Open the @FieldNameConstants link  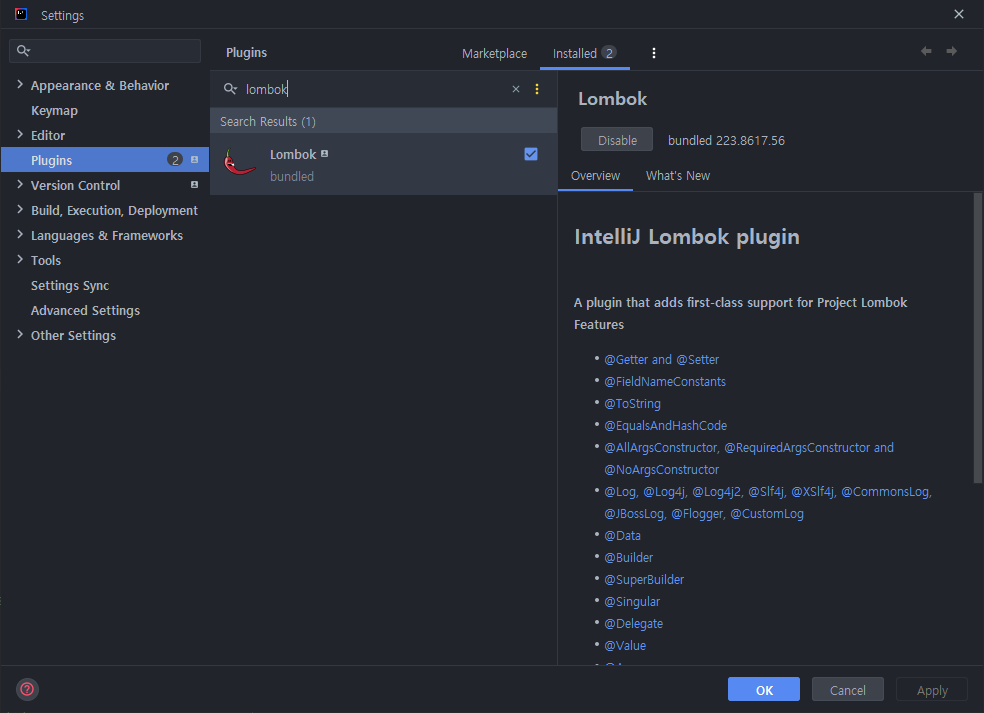coord(665,382)
